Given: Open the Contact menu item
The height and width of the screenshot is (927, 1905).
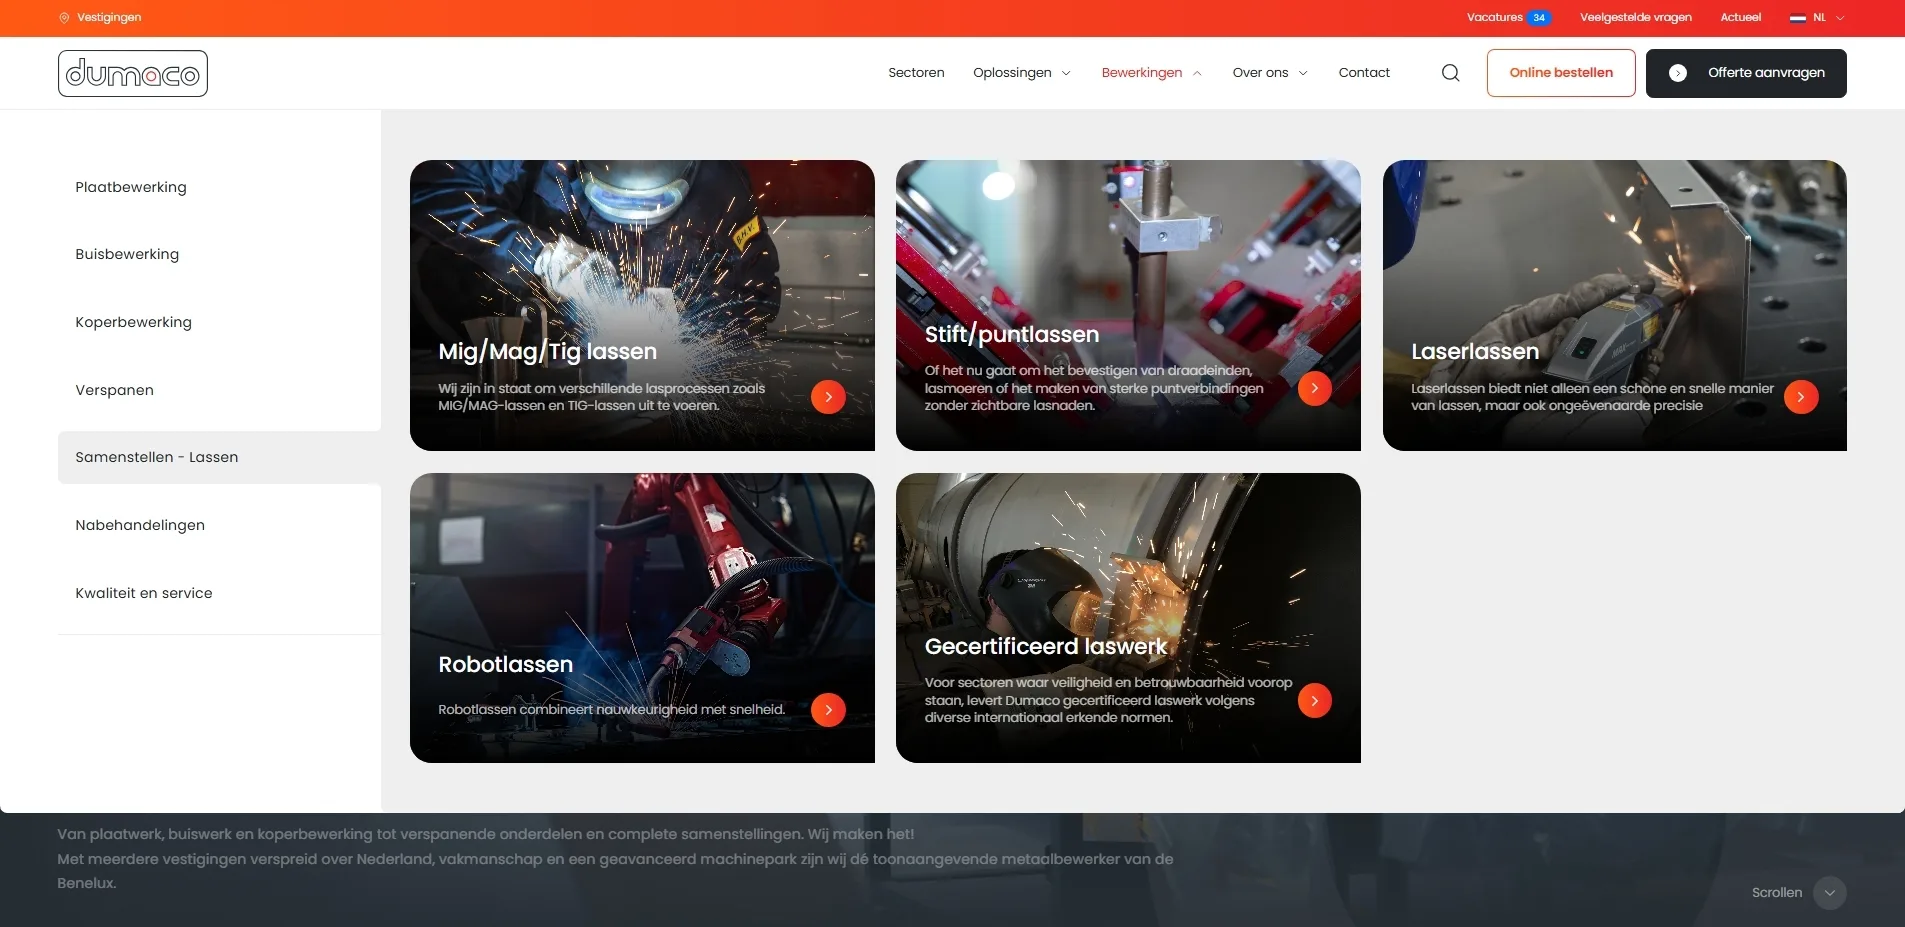Looking at the screenshot, I should pyautogui.click(x=1364, y=73).
